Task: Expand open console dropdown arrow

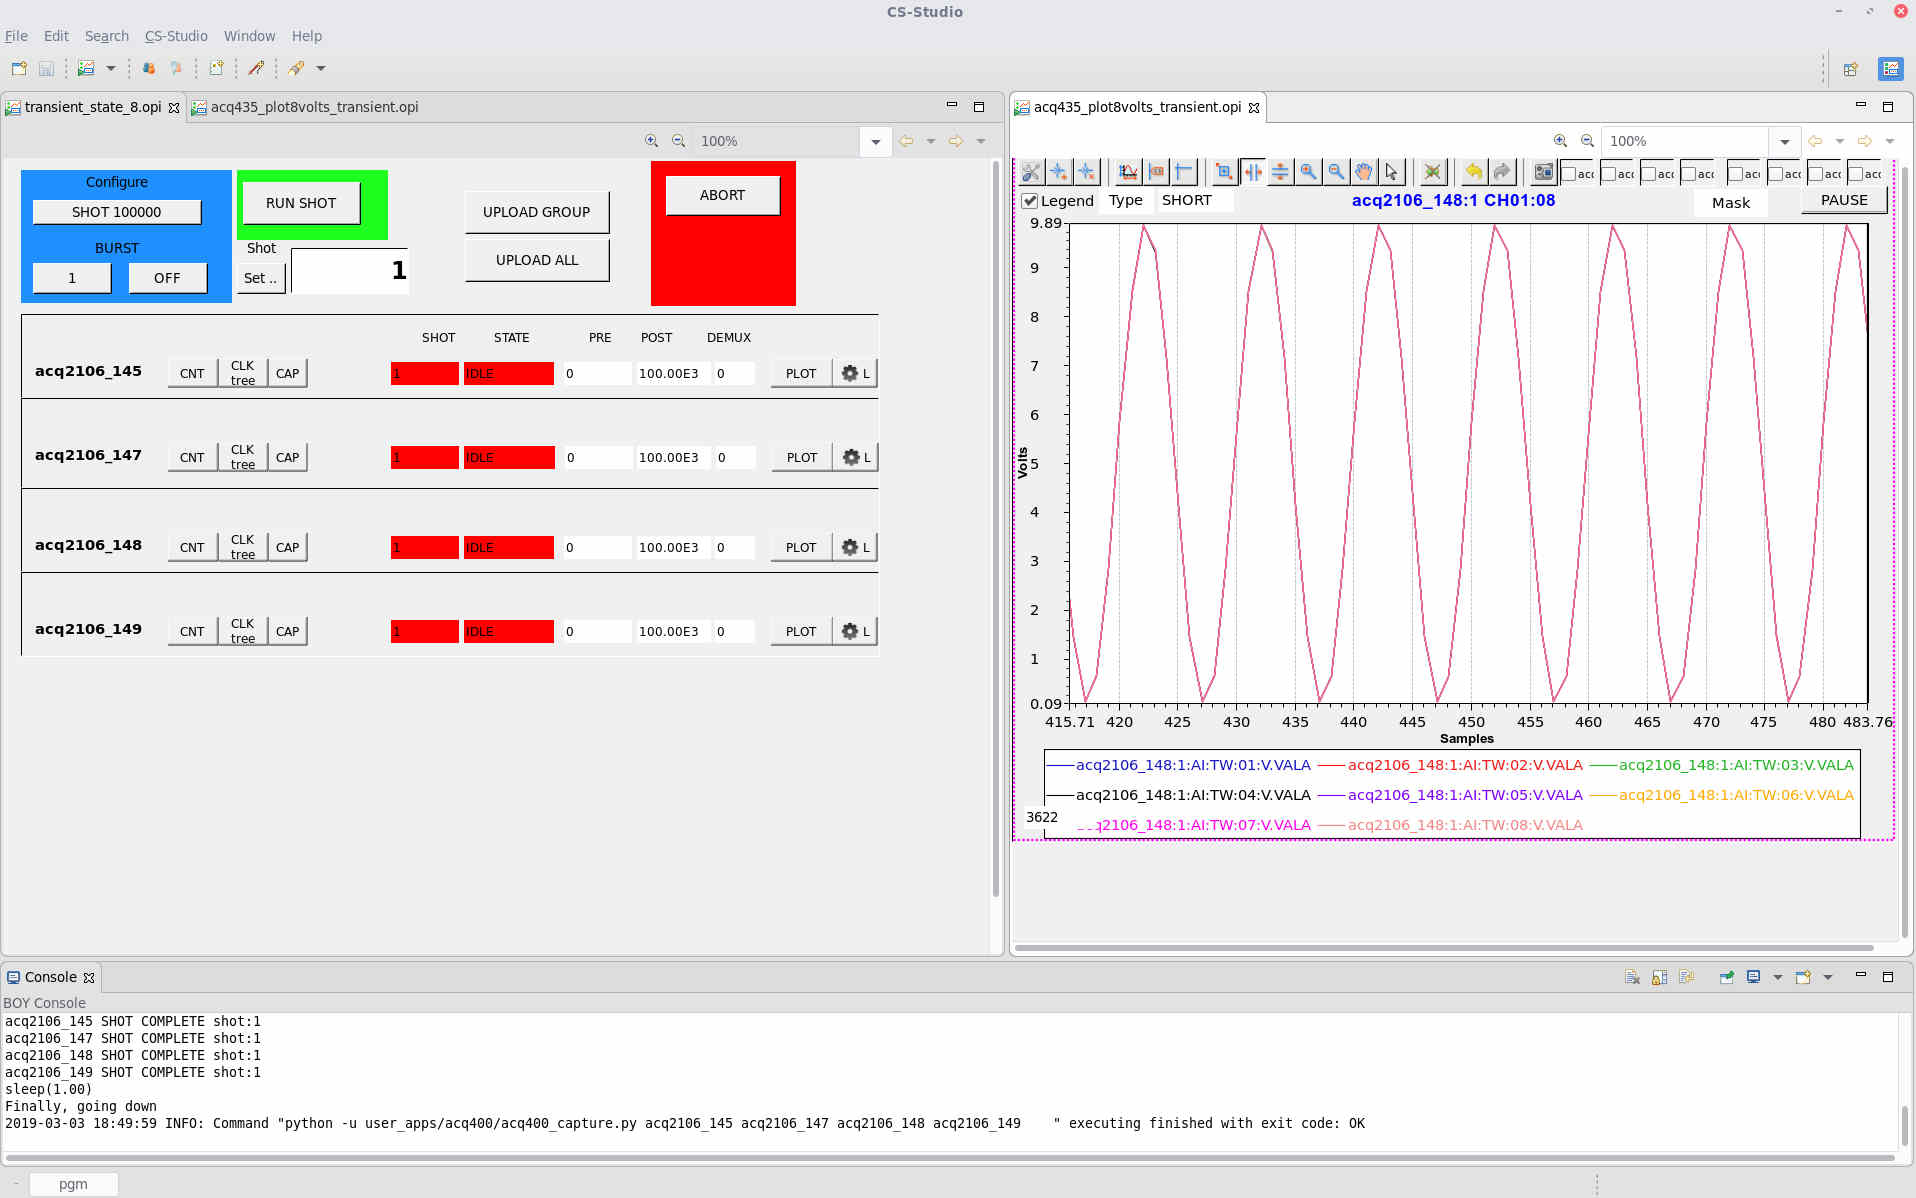Action: pyautogui.click(x=1828, y=977)
